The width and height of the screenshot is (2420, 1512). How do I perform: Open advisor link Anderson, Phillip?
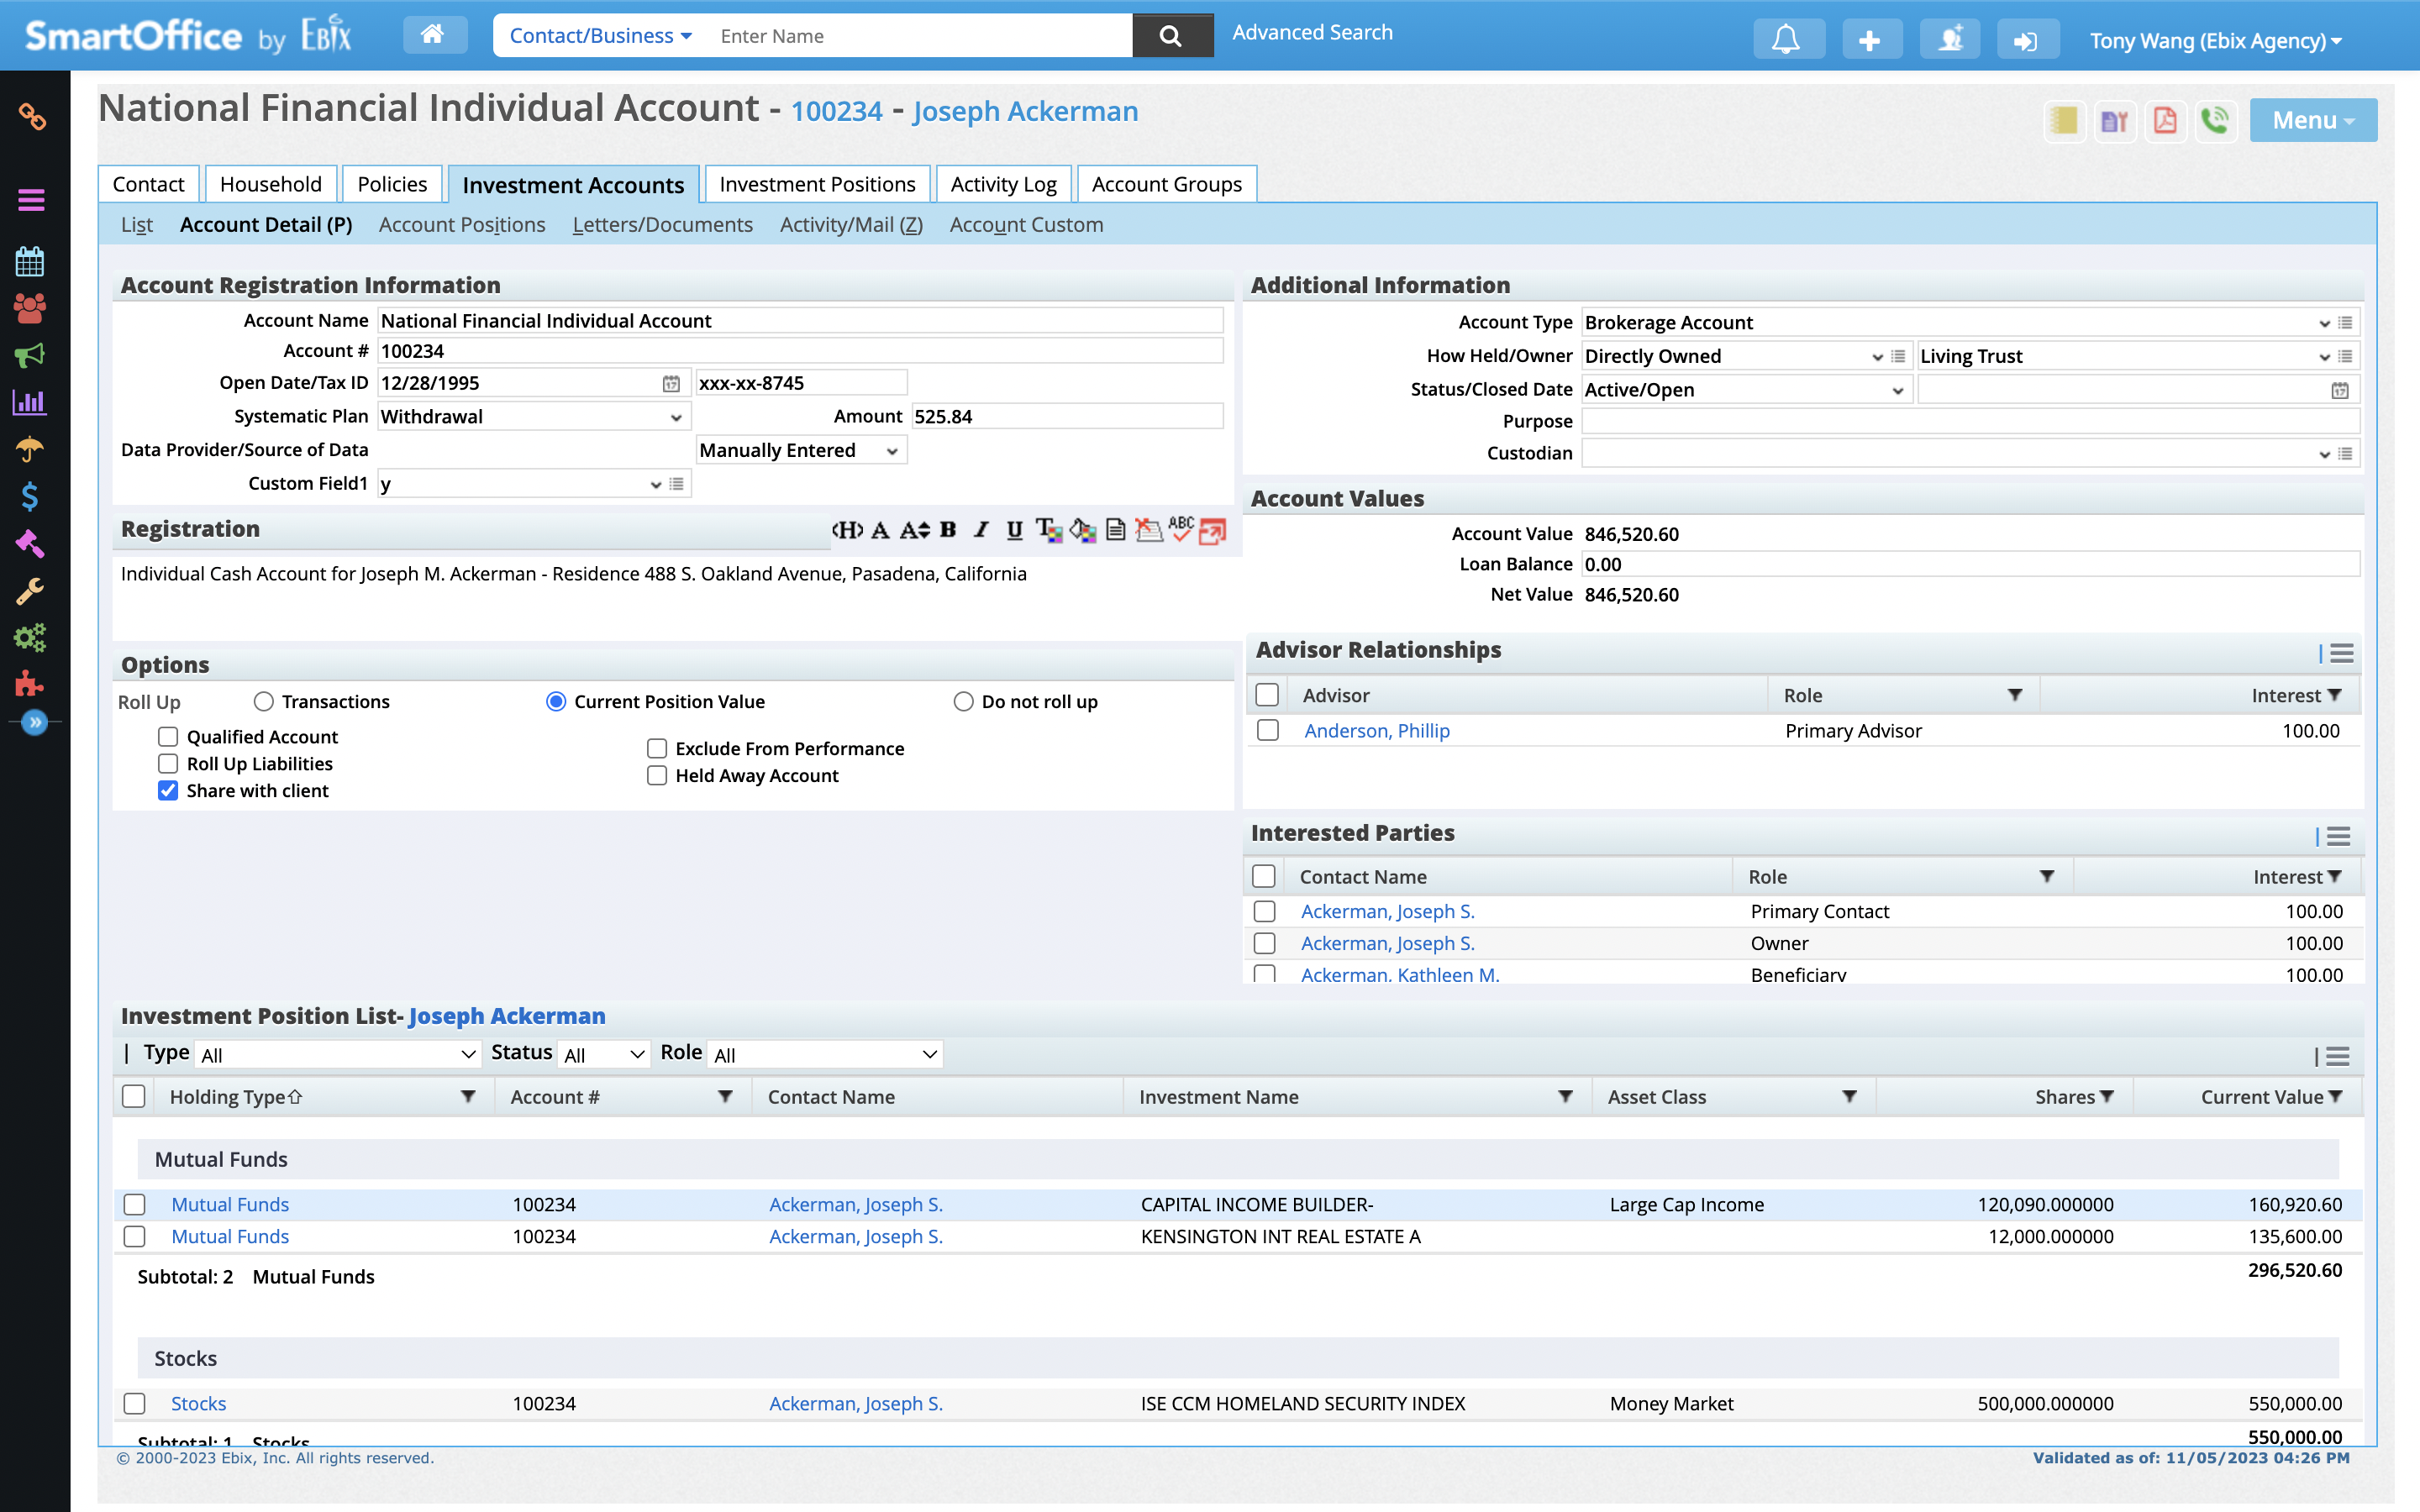1376,731
